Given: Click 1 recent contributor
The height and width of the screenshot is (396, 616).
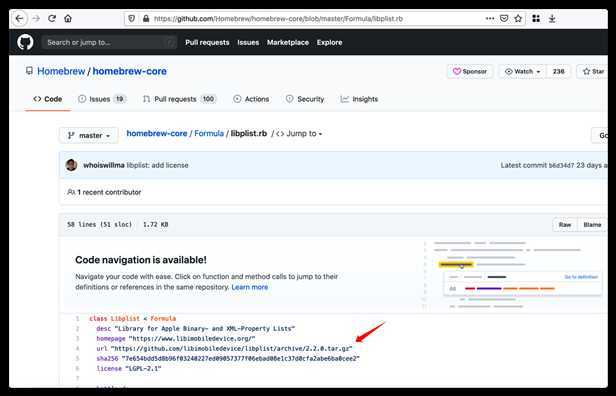Looking at the screenshot, I should pyautogui.click(x=104, y=192).
